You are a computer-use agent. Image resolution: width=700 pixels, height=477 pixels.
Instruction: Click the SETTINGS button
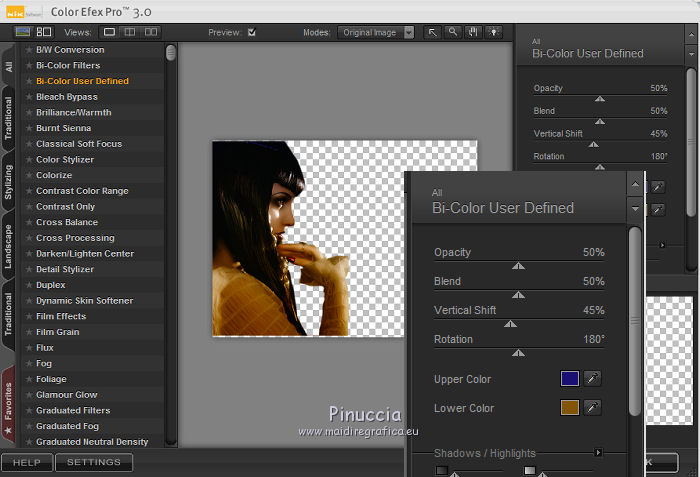(x=94, y=462)
